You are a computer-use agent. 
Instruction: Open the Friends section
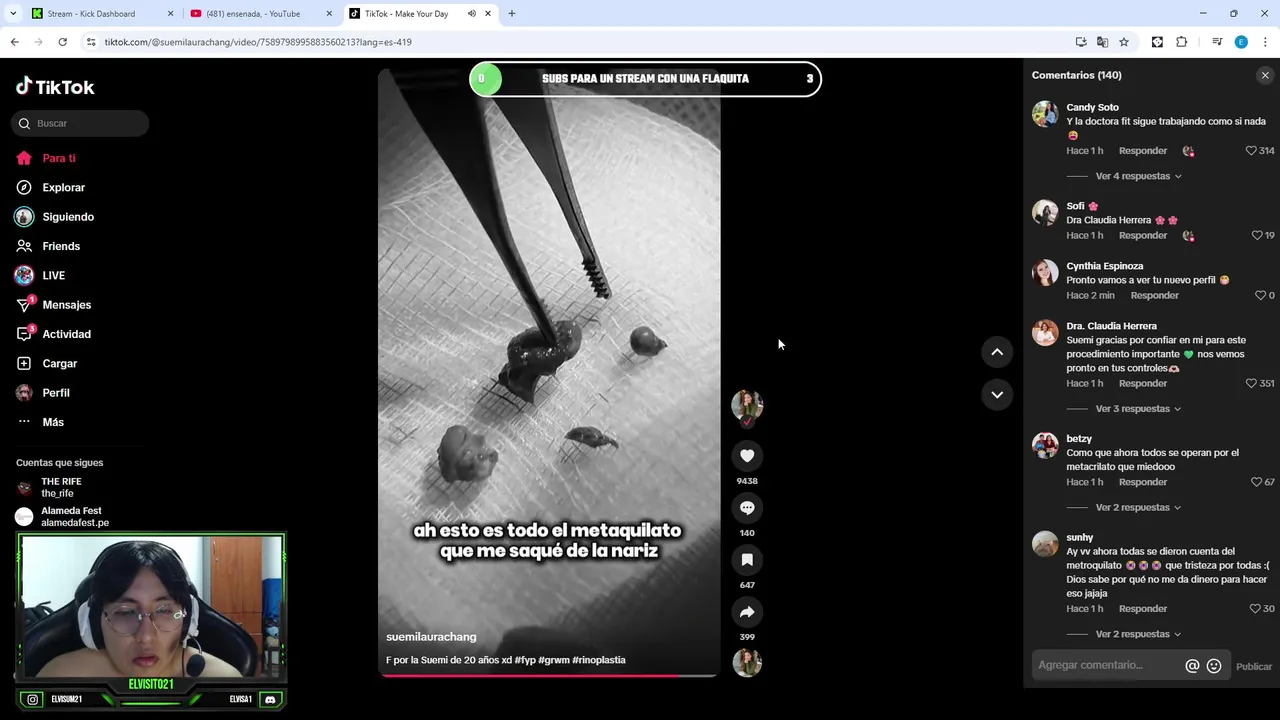[61, 246]
